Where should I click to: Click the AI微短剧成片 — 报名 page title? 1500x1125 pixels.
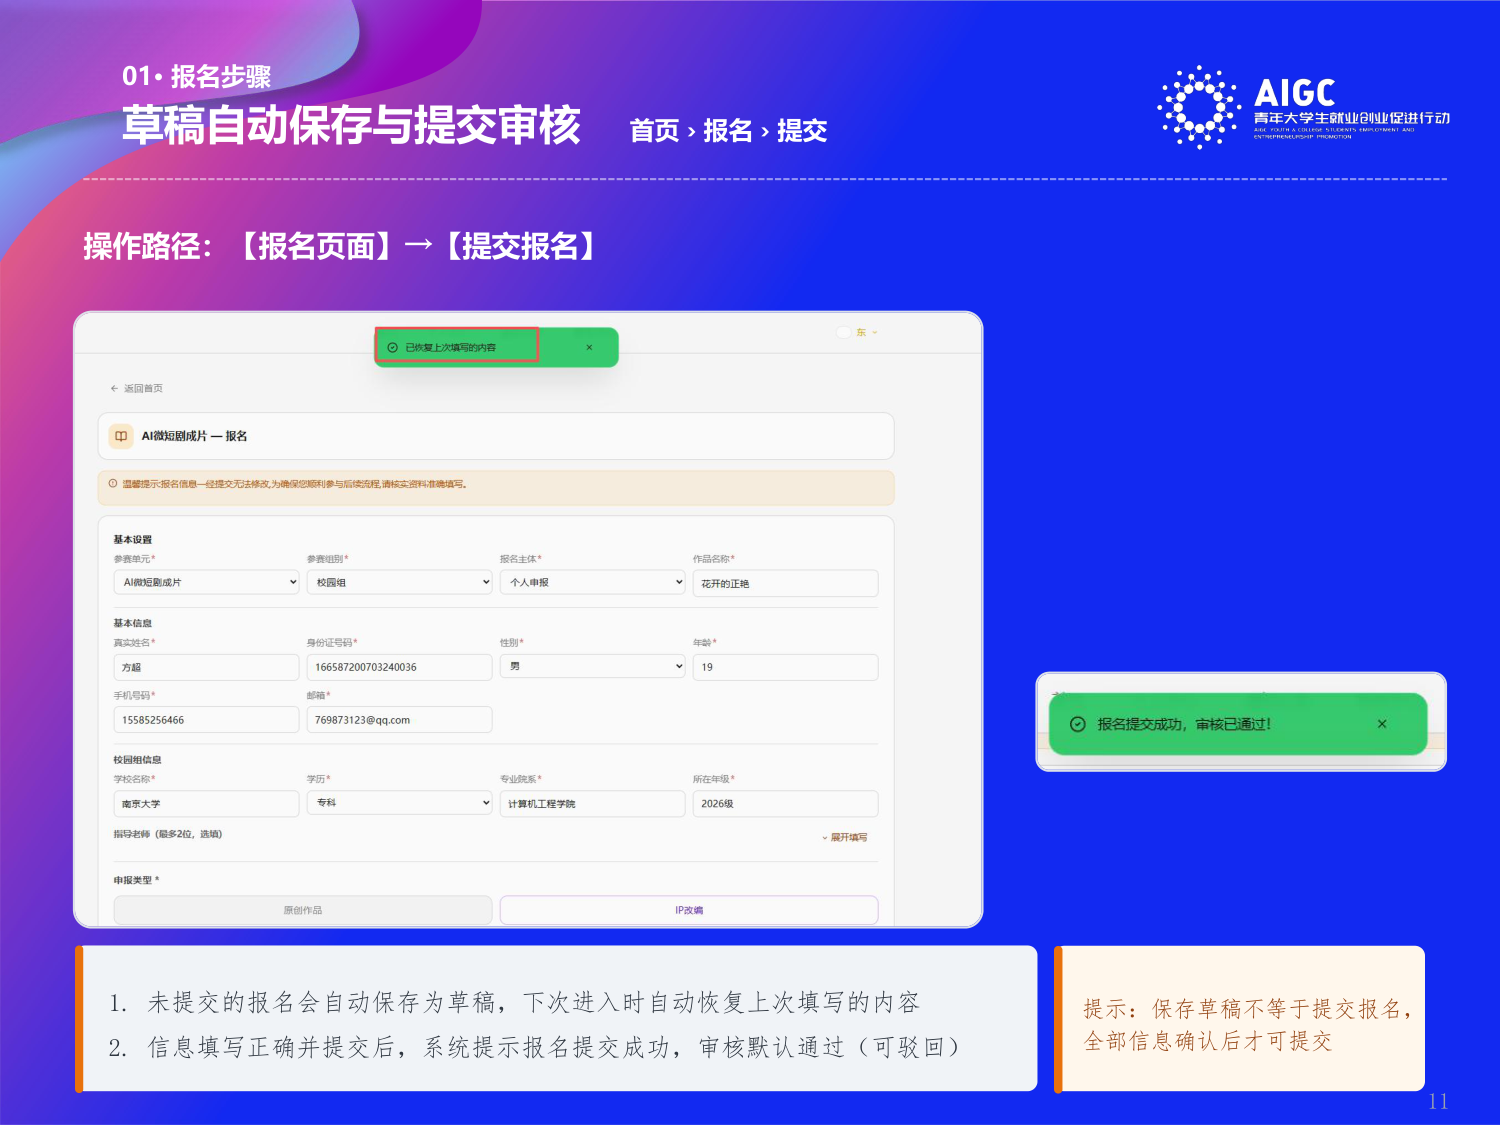click(194, 436)
